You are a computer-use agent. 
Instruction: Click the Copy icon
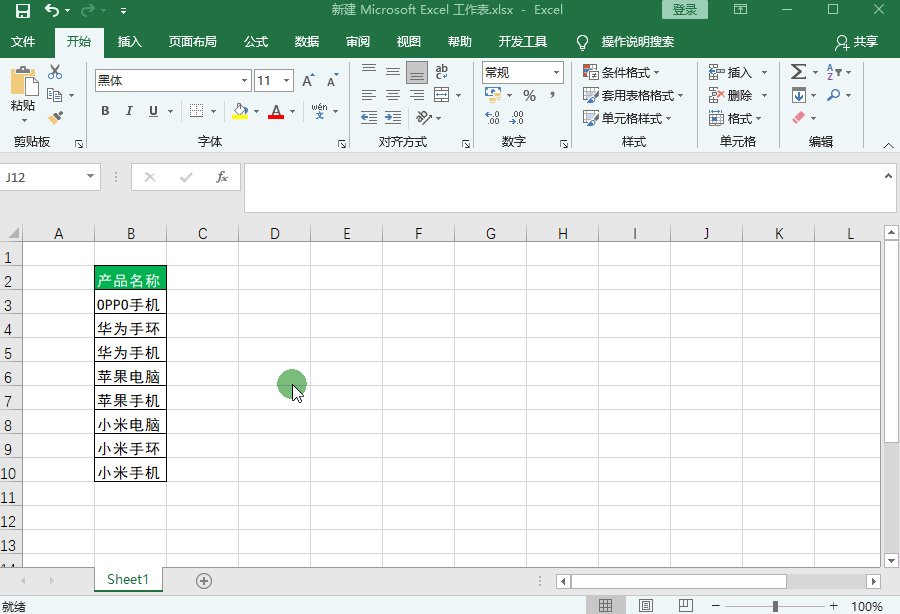[x=55, y=95]
